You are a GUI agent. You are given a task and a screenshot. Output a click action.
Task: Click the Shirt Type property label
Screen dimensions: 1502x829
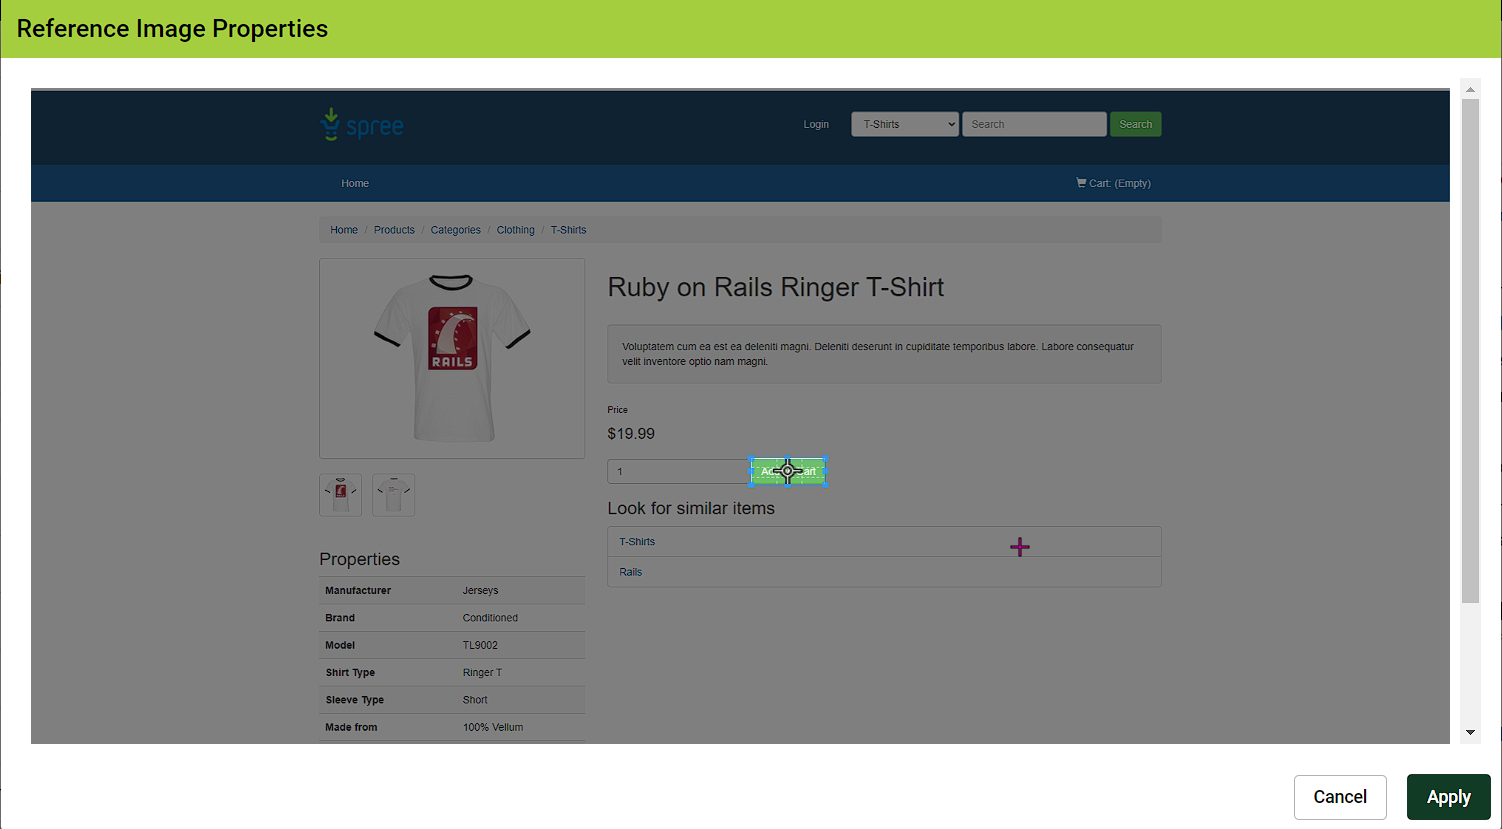pyautogui.click(x=350, y=673)
